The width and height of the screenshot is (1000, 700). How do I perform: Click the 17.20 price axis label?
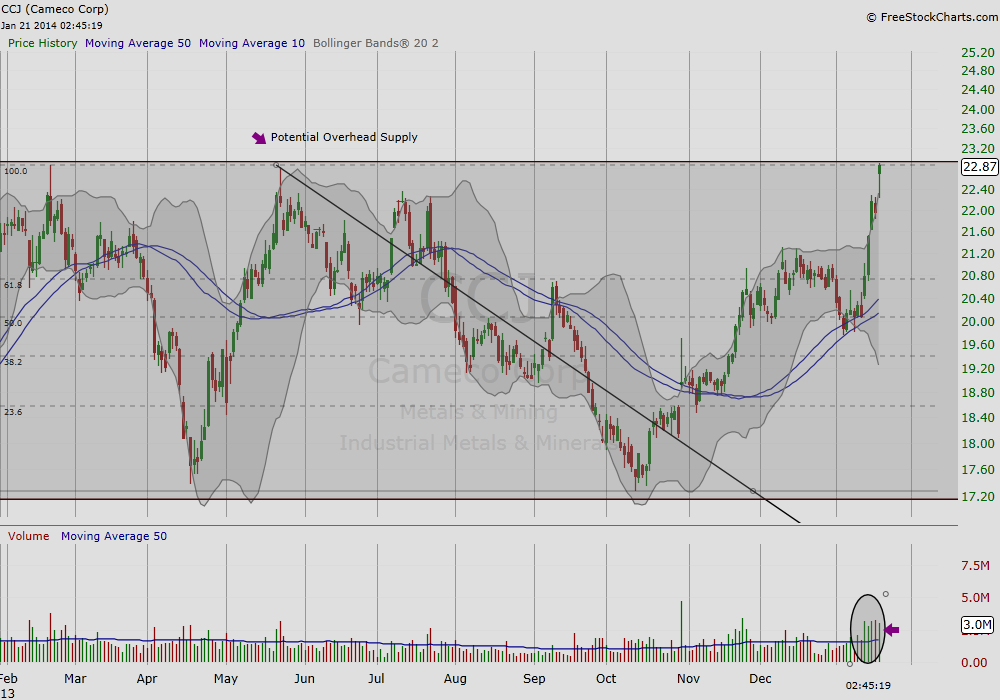[x=978, y=497]
